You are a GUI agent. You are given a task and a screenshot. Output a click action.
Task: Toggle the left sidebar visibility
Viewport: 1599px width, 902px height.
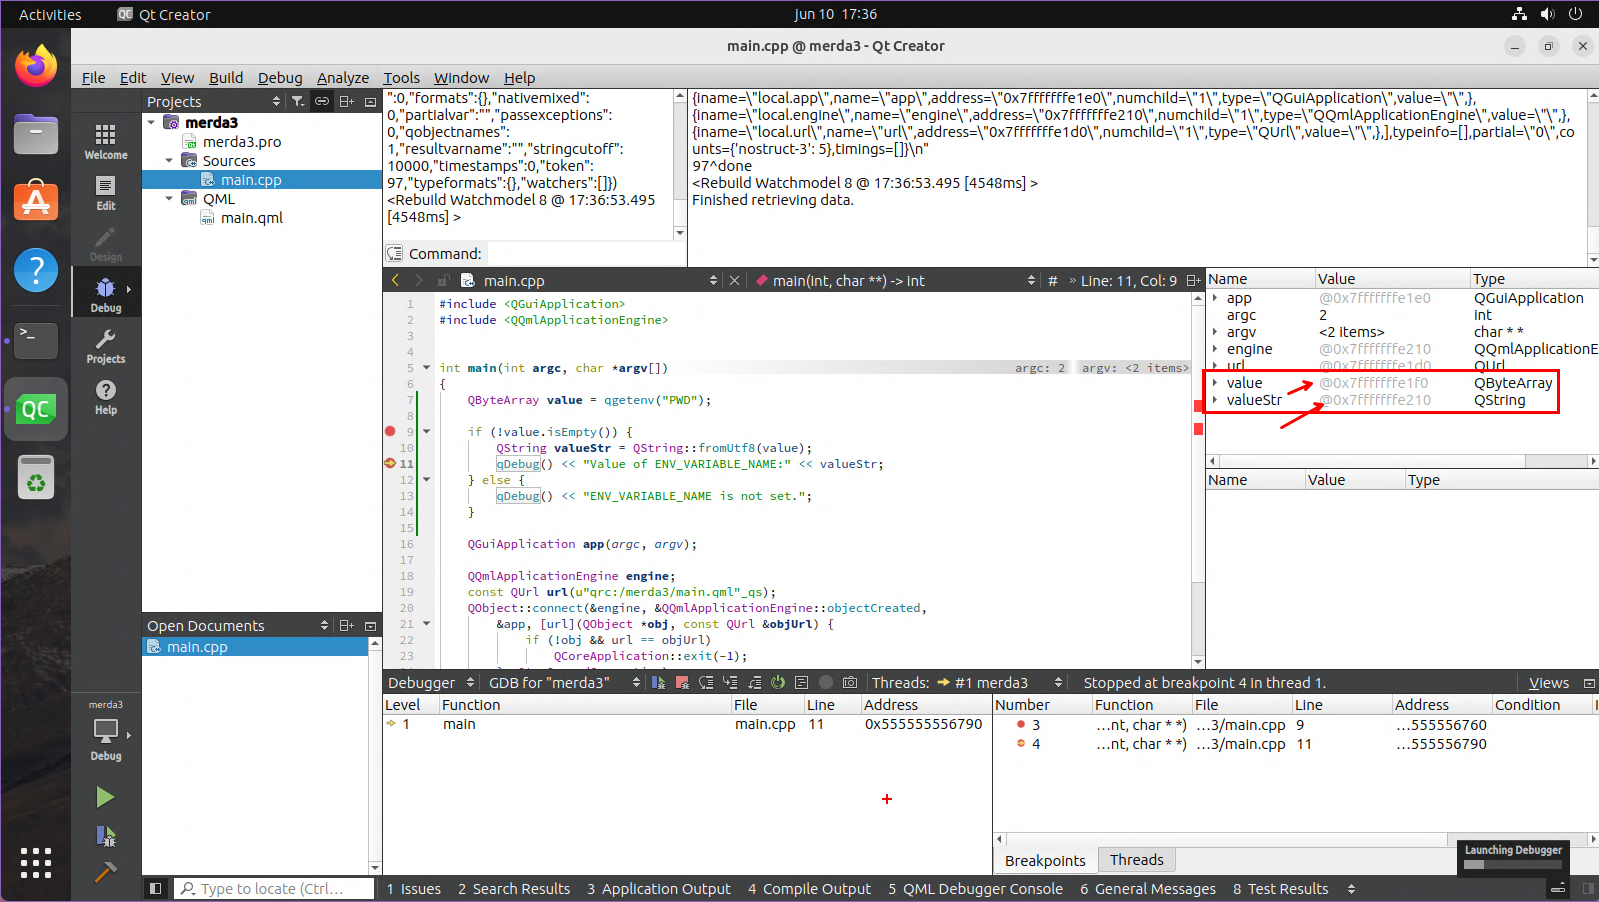155,888
